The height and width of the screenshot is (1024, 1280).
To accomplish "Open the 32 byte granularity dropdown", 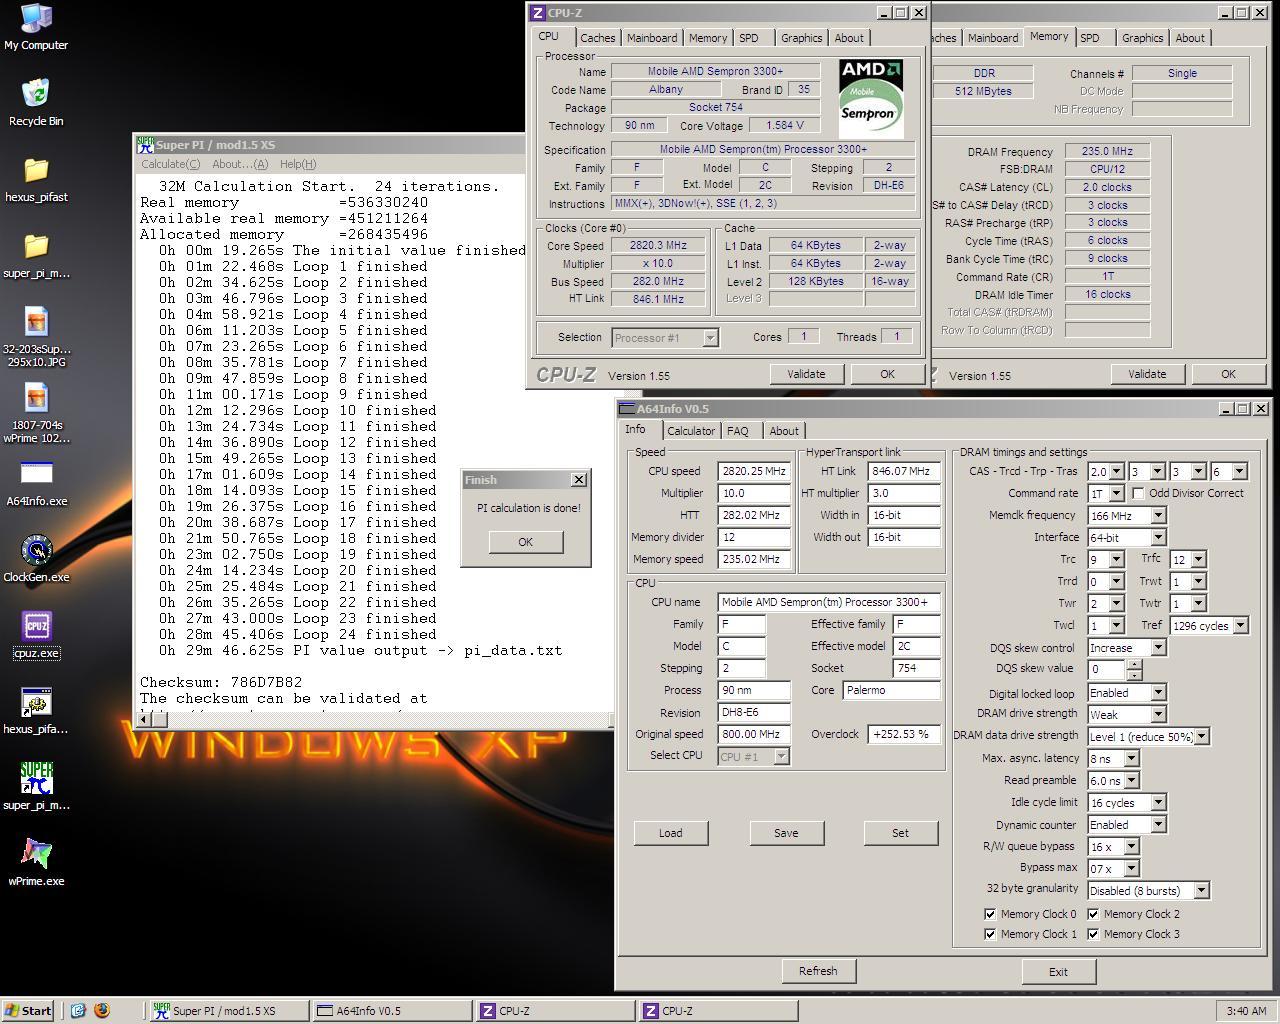I will click(x=1201, y=890).
